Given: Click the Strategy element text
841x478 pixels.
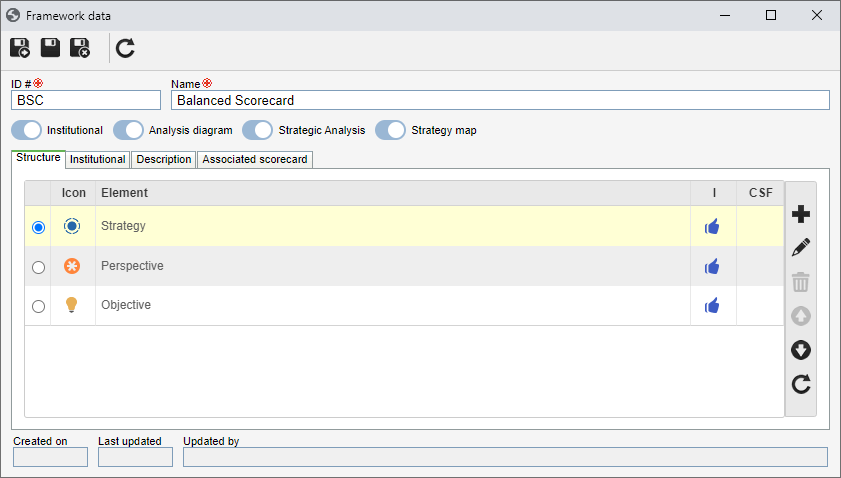Looking at the screenshot, I should click(x=123, y=226).
